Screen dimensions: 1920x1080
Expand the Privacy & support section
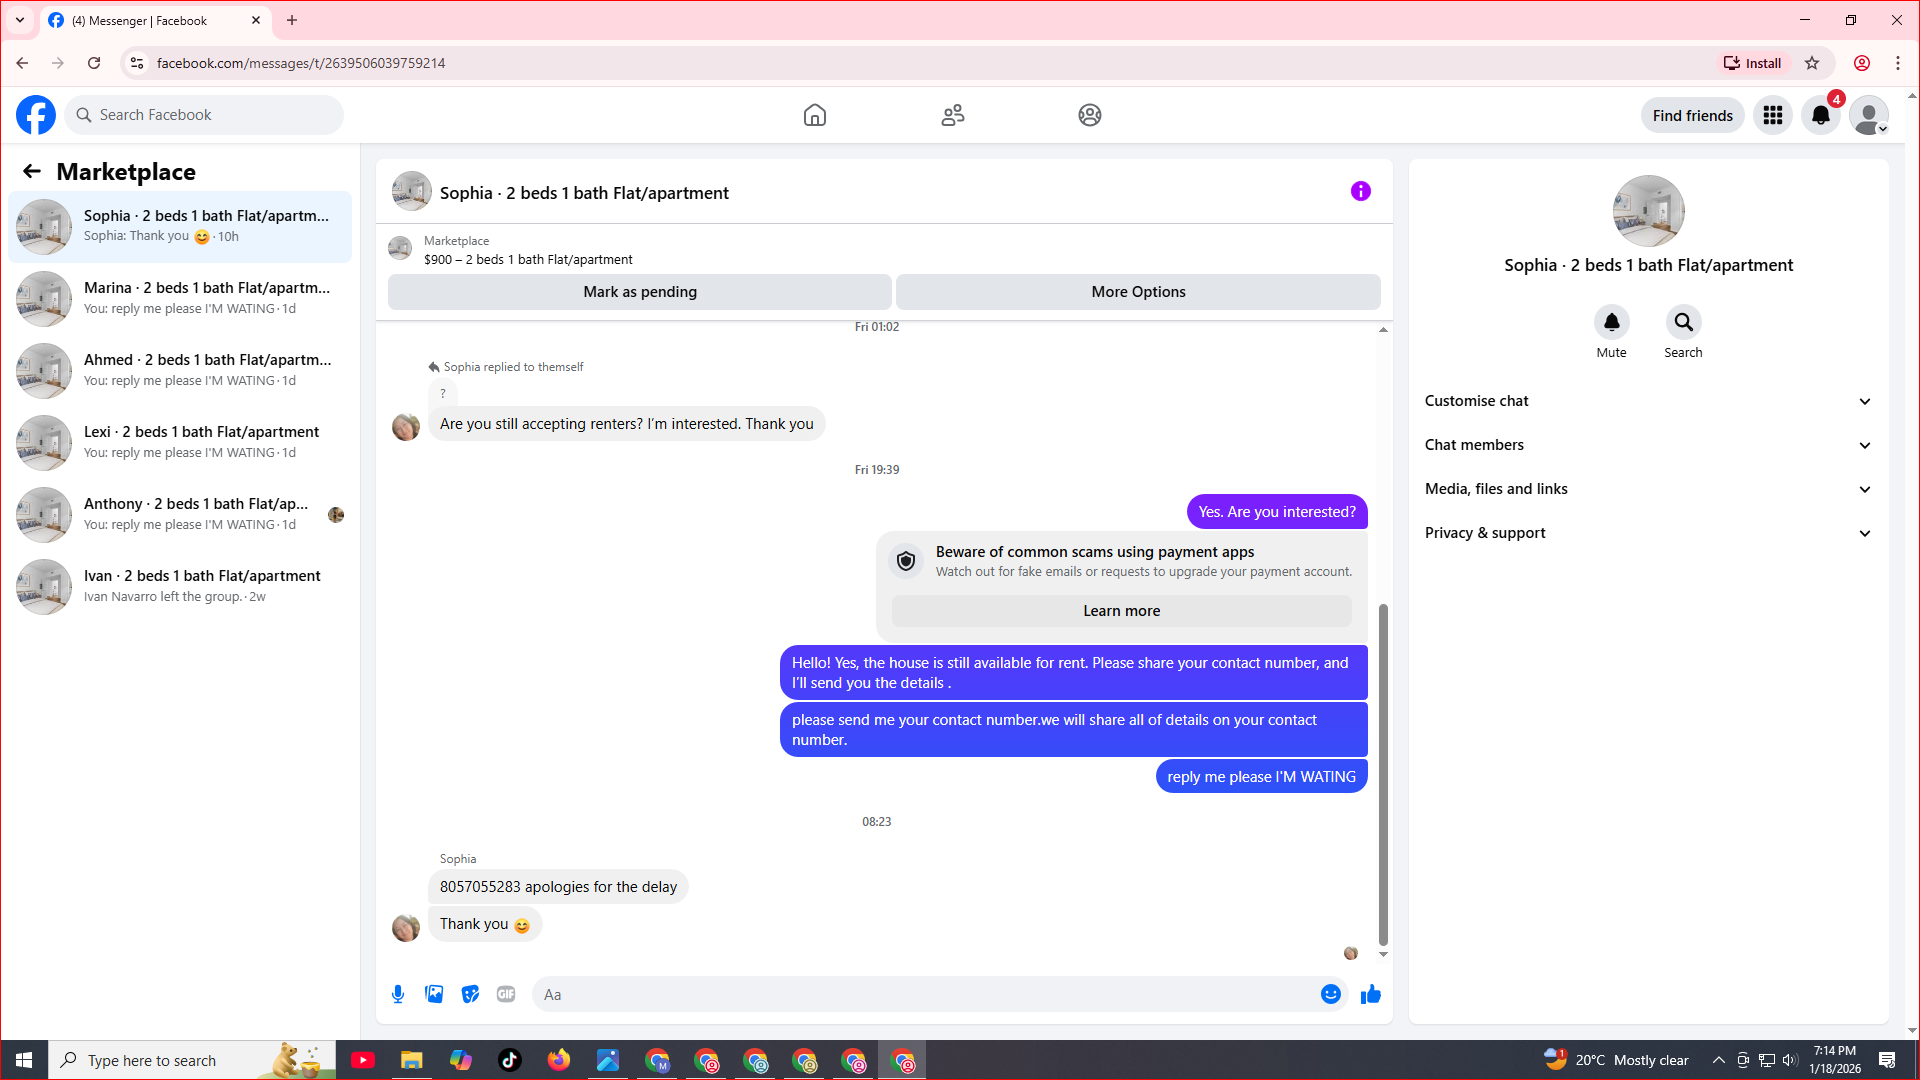click(1647, 533)
